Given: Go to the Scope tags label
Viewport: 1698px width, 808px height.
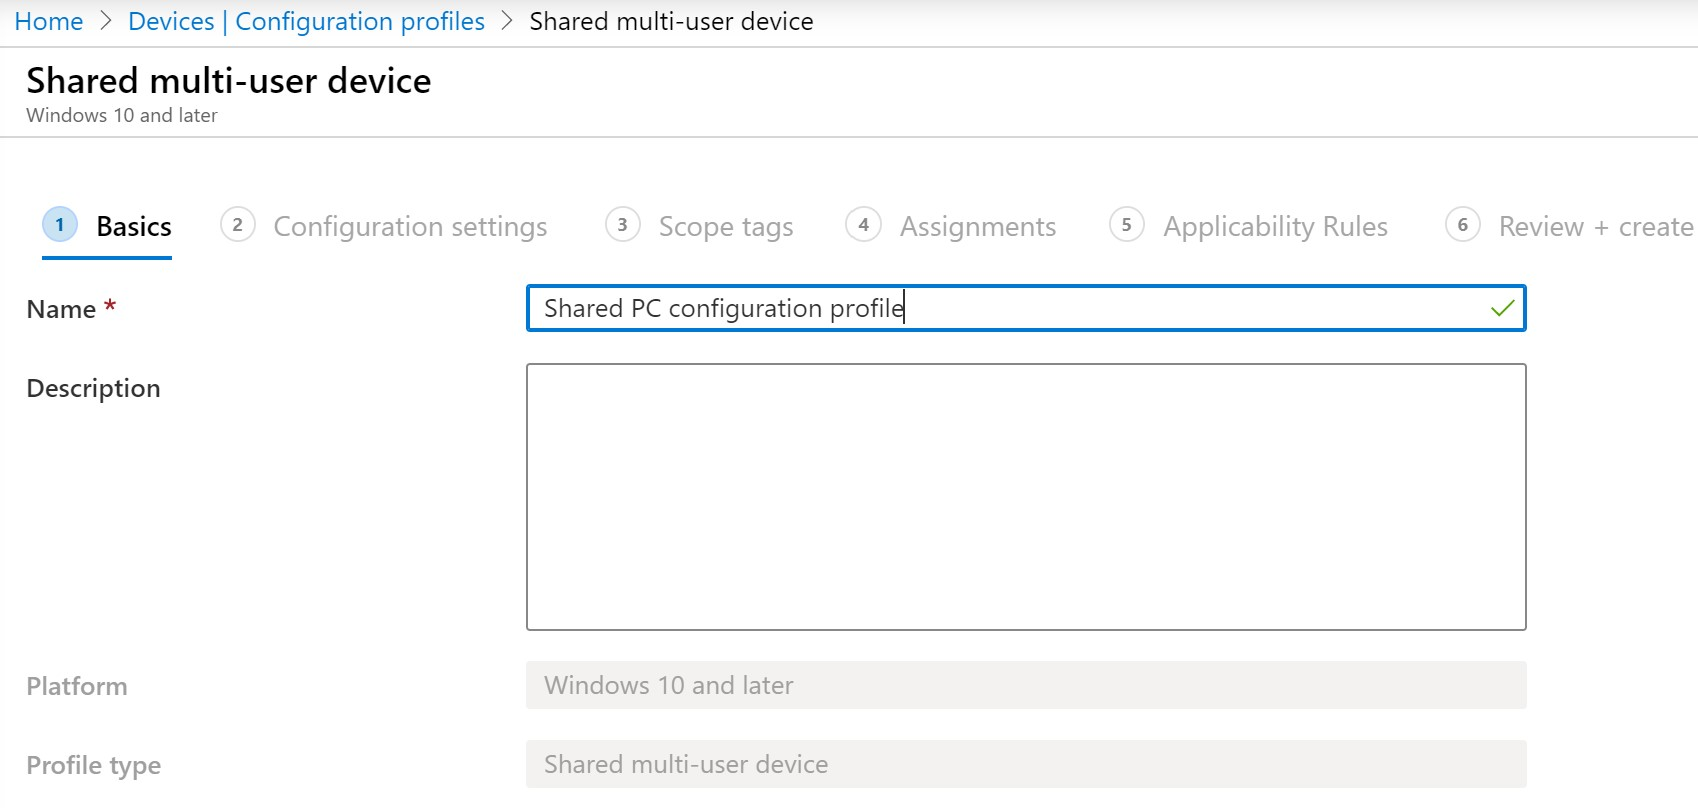Looking at the screenshot, I should (726, 227).
